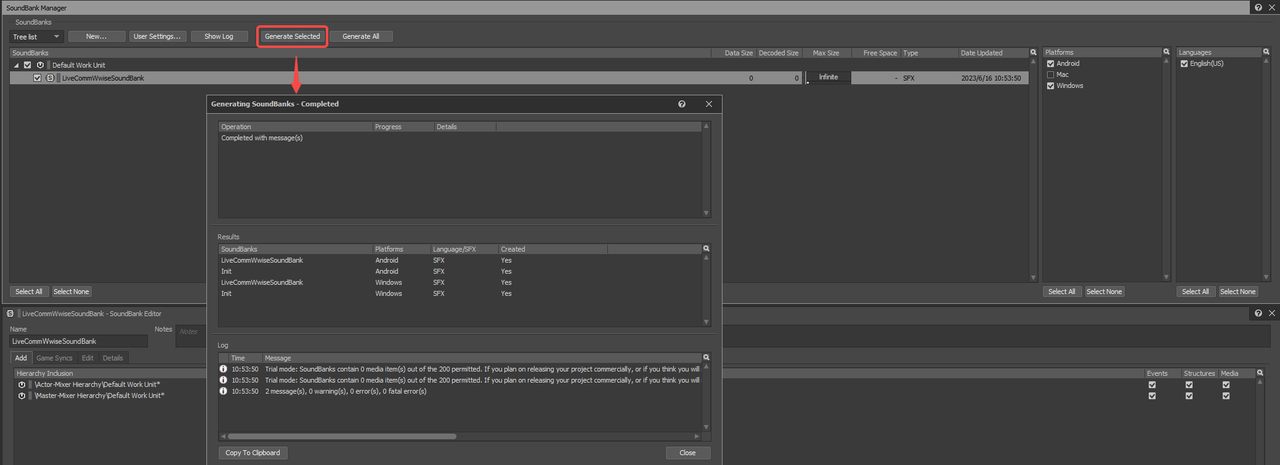Click Select All under SoundBanks list
The width and height of the screenshot is (1280, 465).
(28, 292)
